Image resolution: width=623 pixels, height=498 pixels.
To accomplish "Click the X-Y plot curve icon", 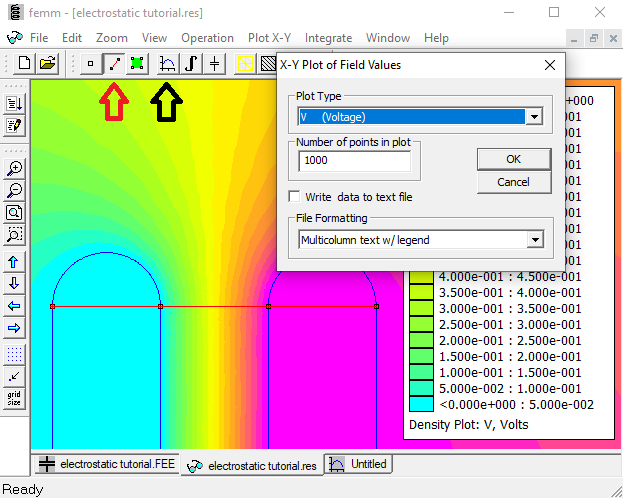I will (168, 63).
